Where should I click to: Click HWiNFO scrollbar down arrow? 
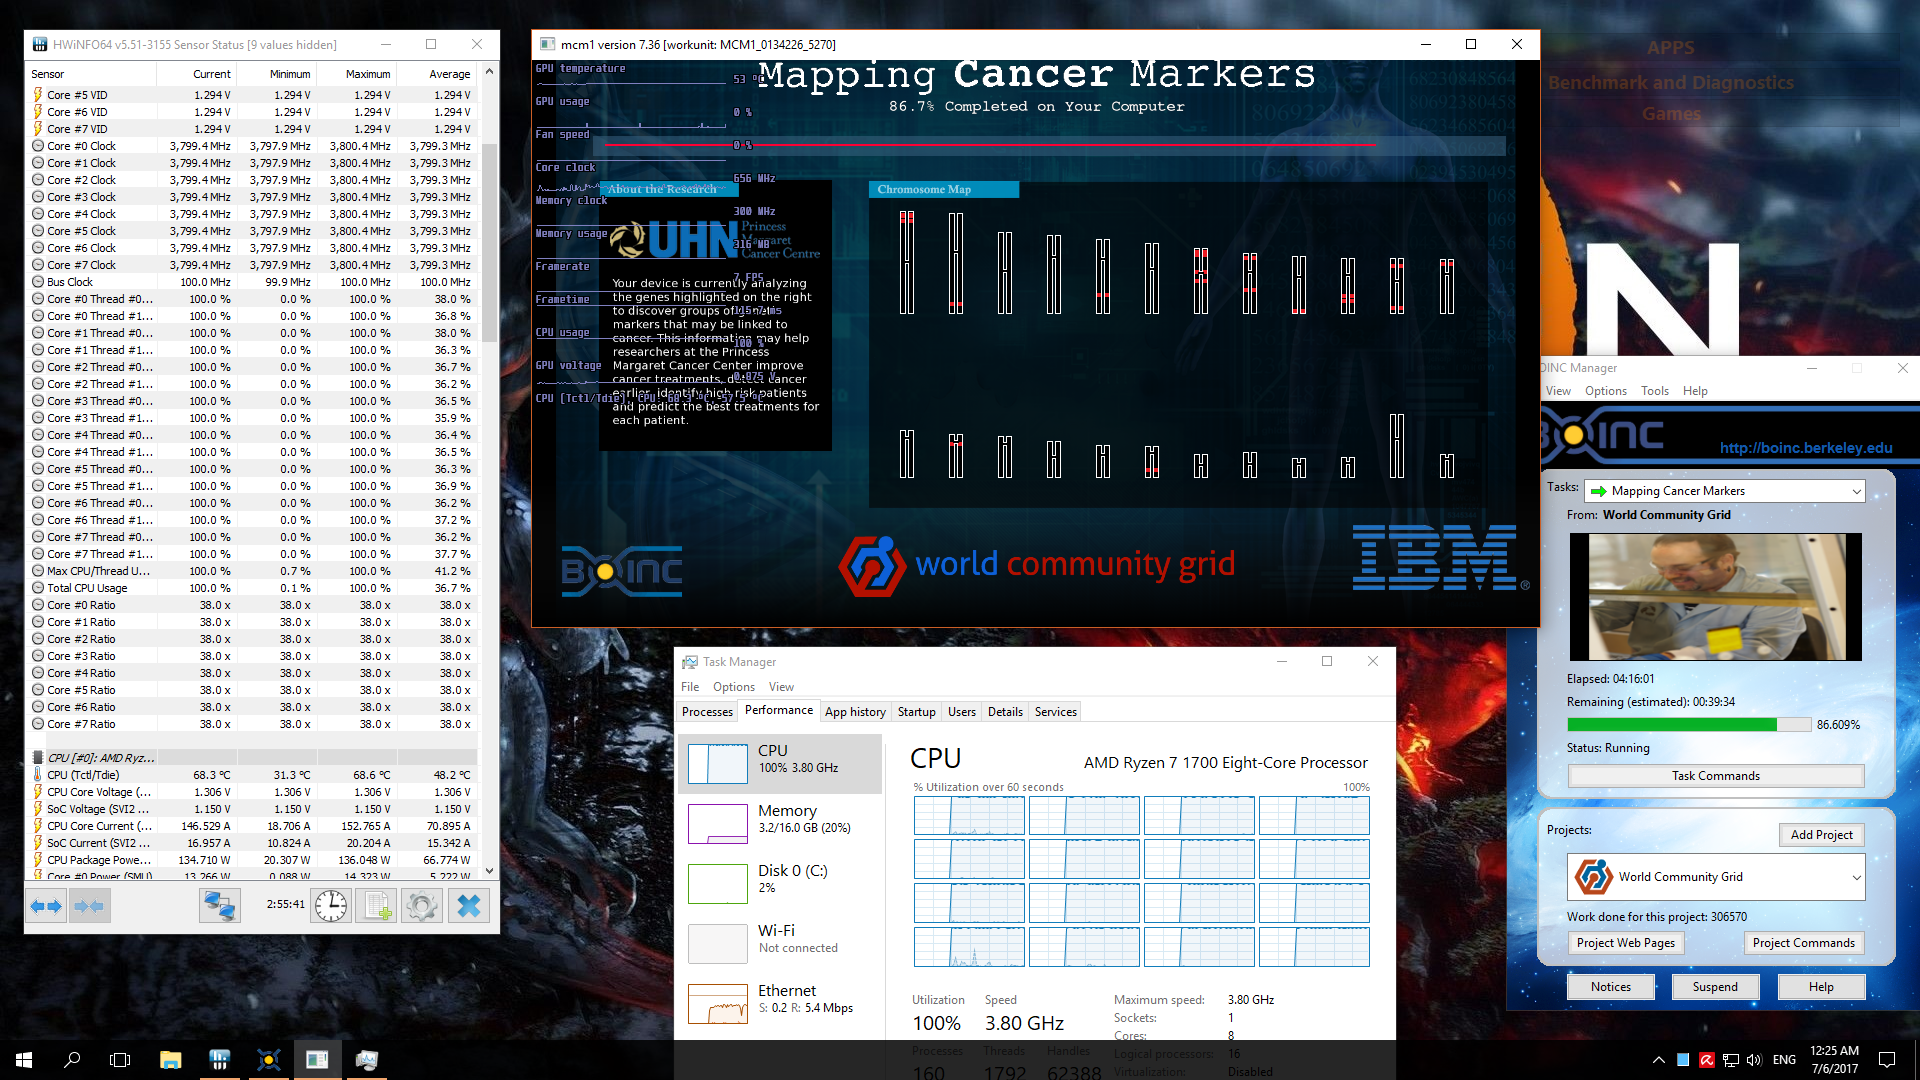click(x=489, y=871)
